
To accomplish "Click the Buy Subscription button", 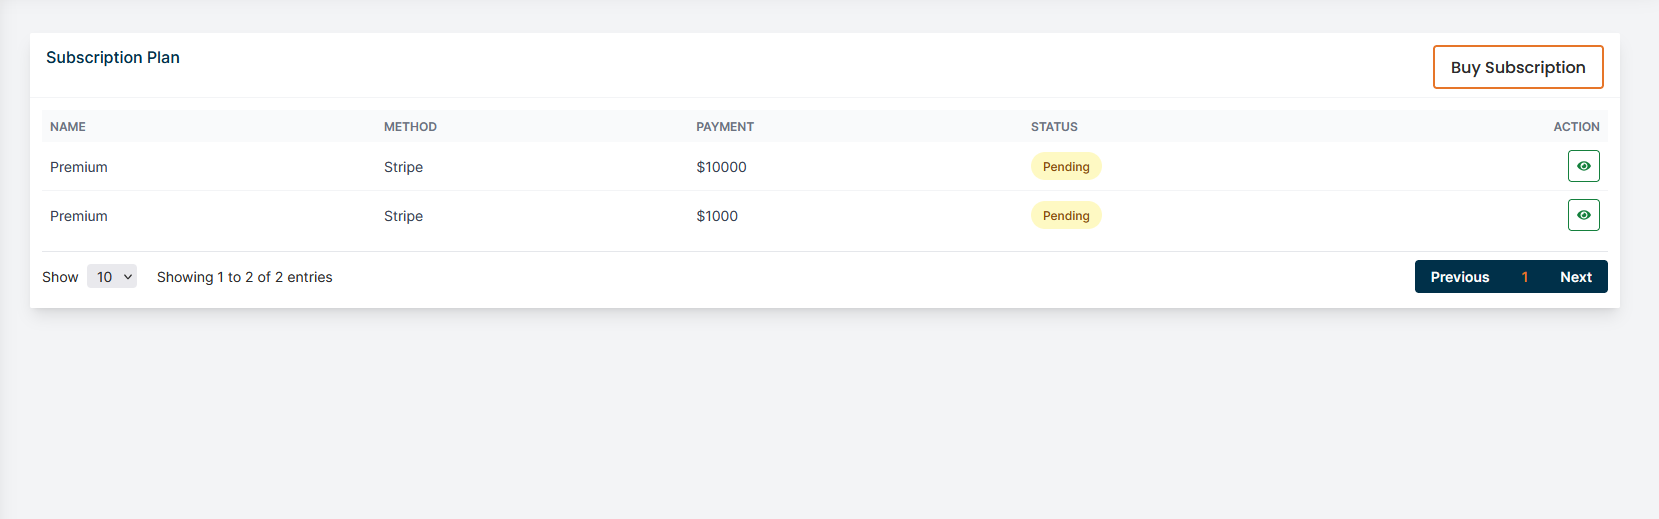I will coord(1517,67).
